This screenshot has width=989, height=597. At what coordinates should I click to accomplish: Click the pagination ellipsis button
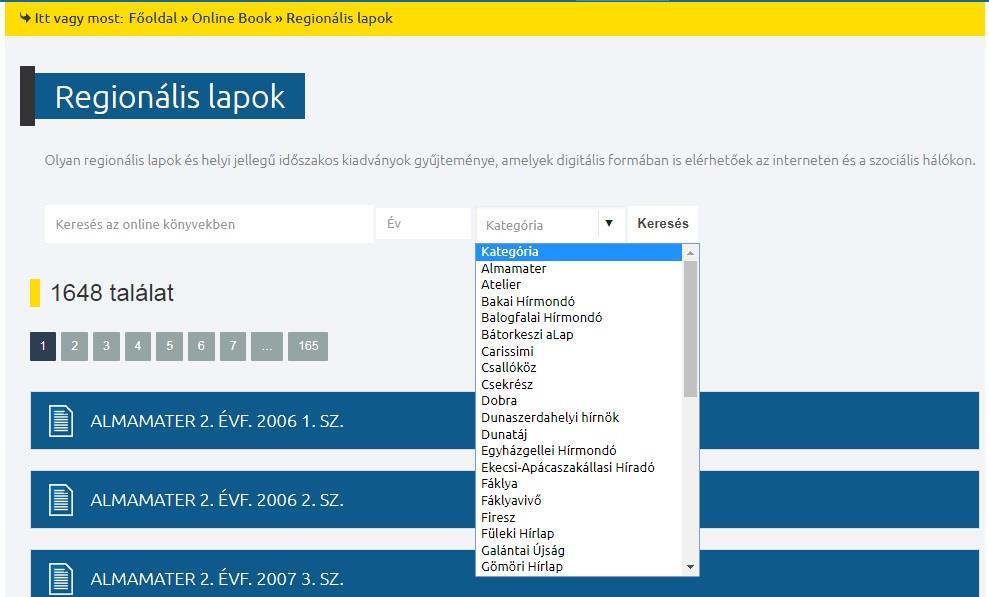267,346
